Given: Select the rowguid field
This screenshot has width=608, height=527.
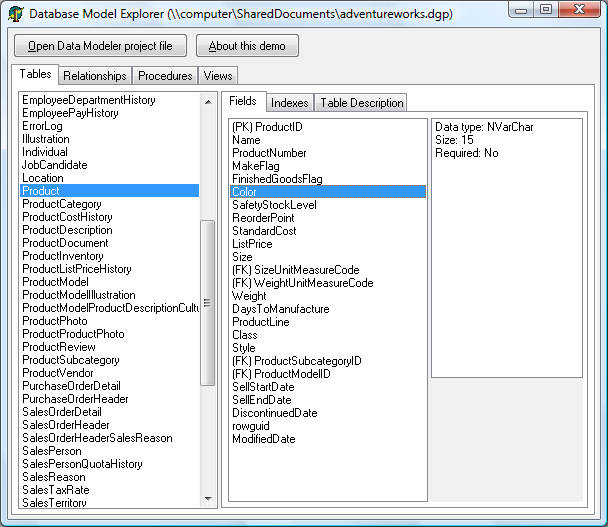Looking at the screenshot, I should pyautogui.click(x=250, y=426).
